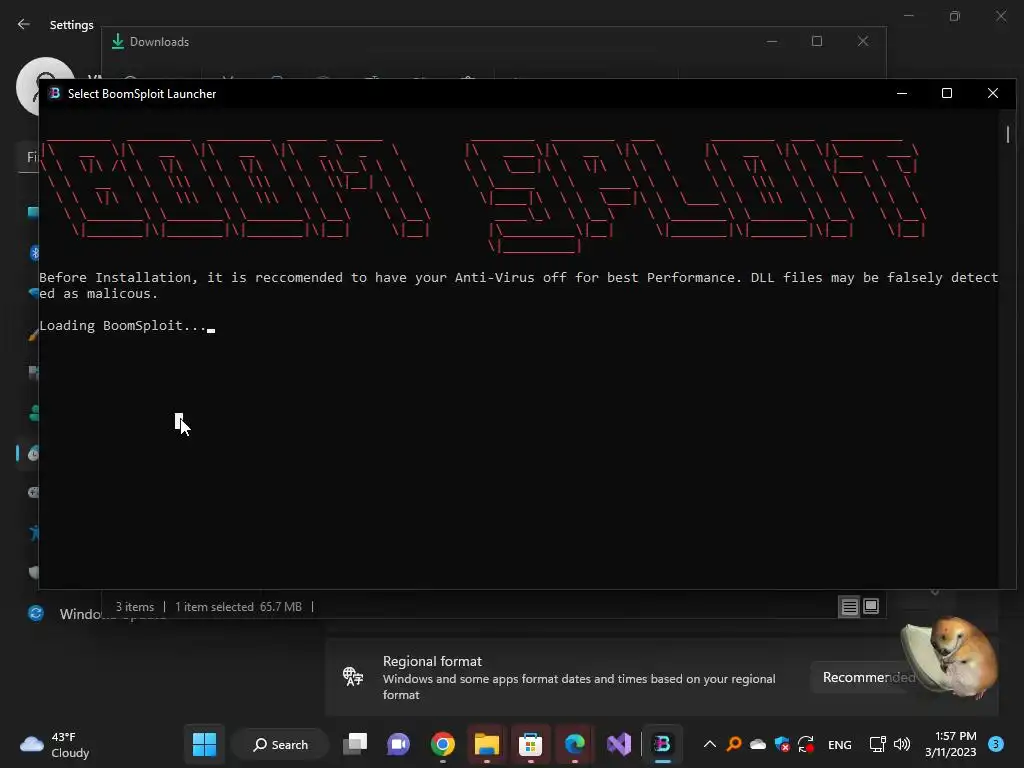
Task: Switch input language via ENG indicator
Action: coord(839,744)
